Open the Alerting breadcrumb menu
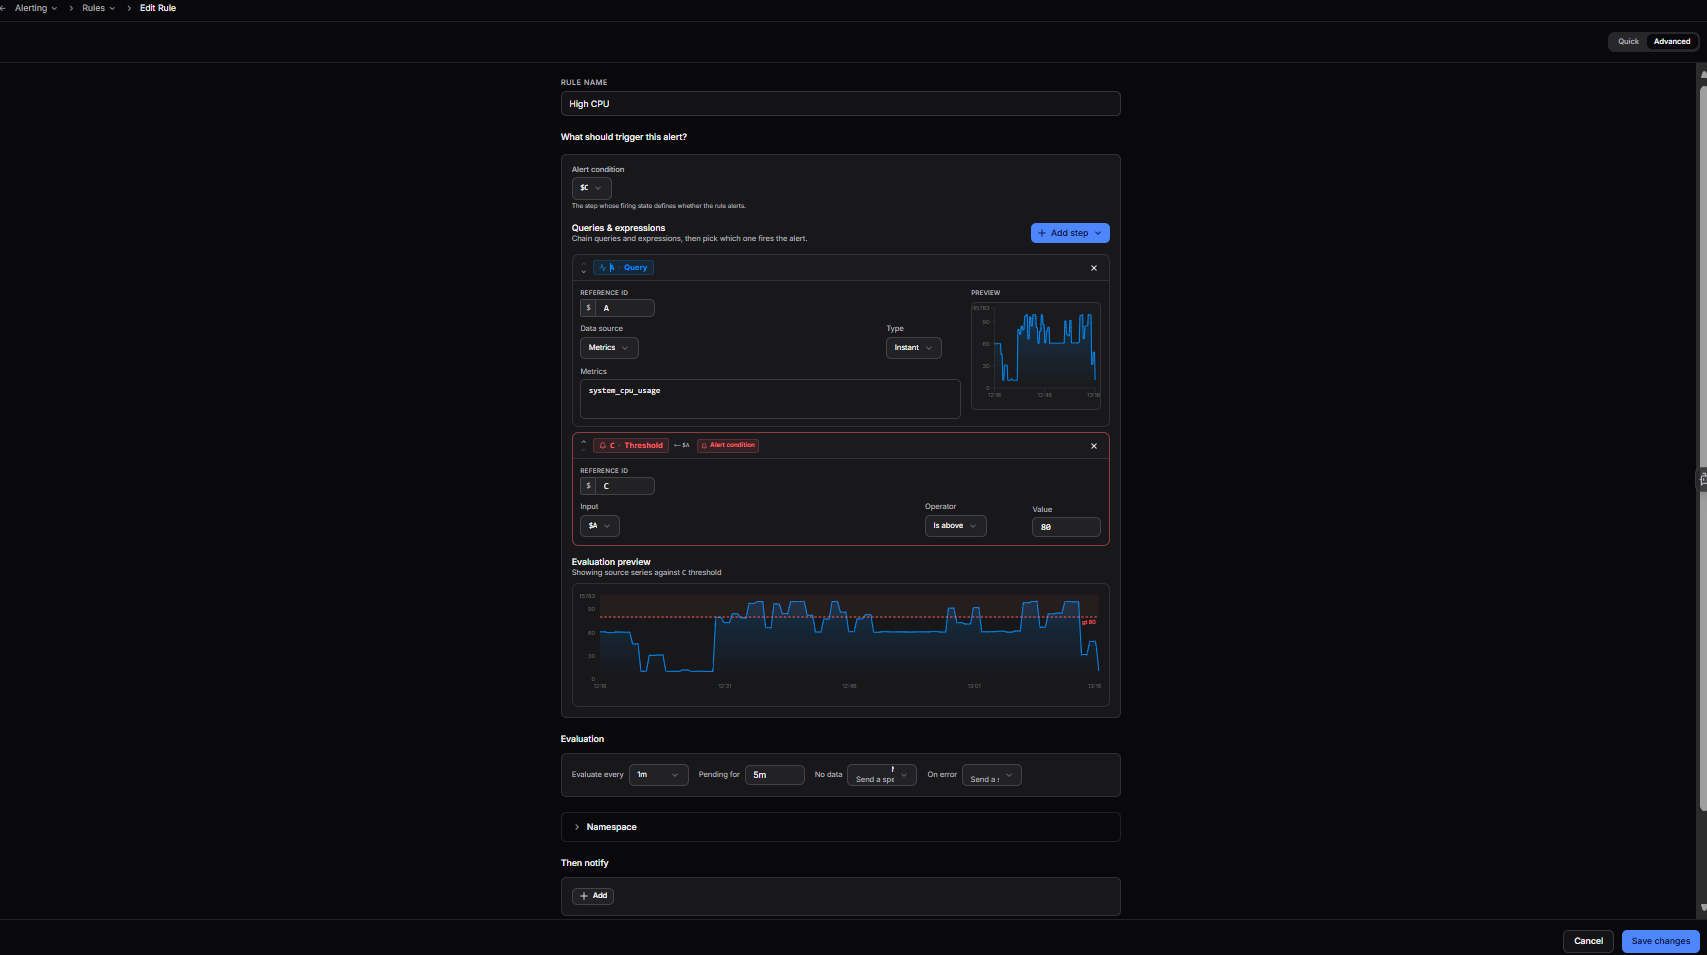Image resolution: width=1707 pixels, height=955 pixels. point(36,8)
